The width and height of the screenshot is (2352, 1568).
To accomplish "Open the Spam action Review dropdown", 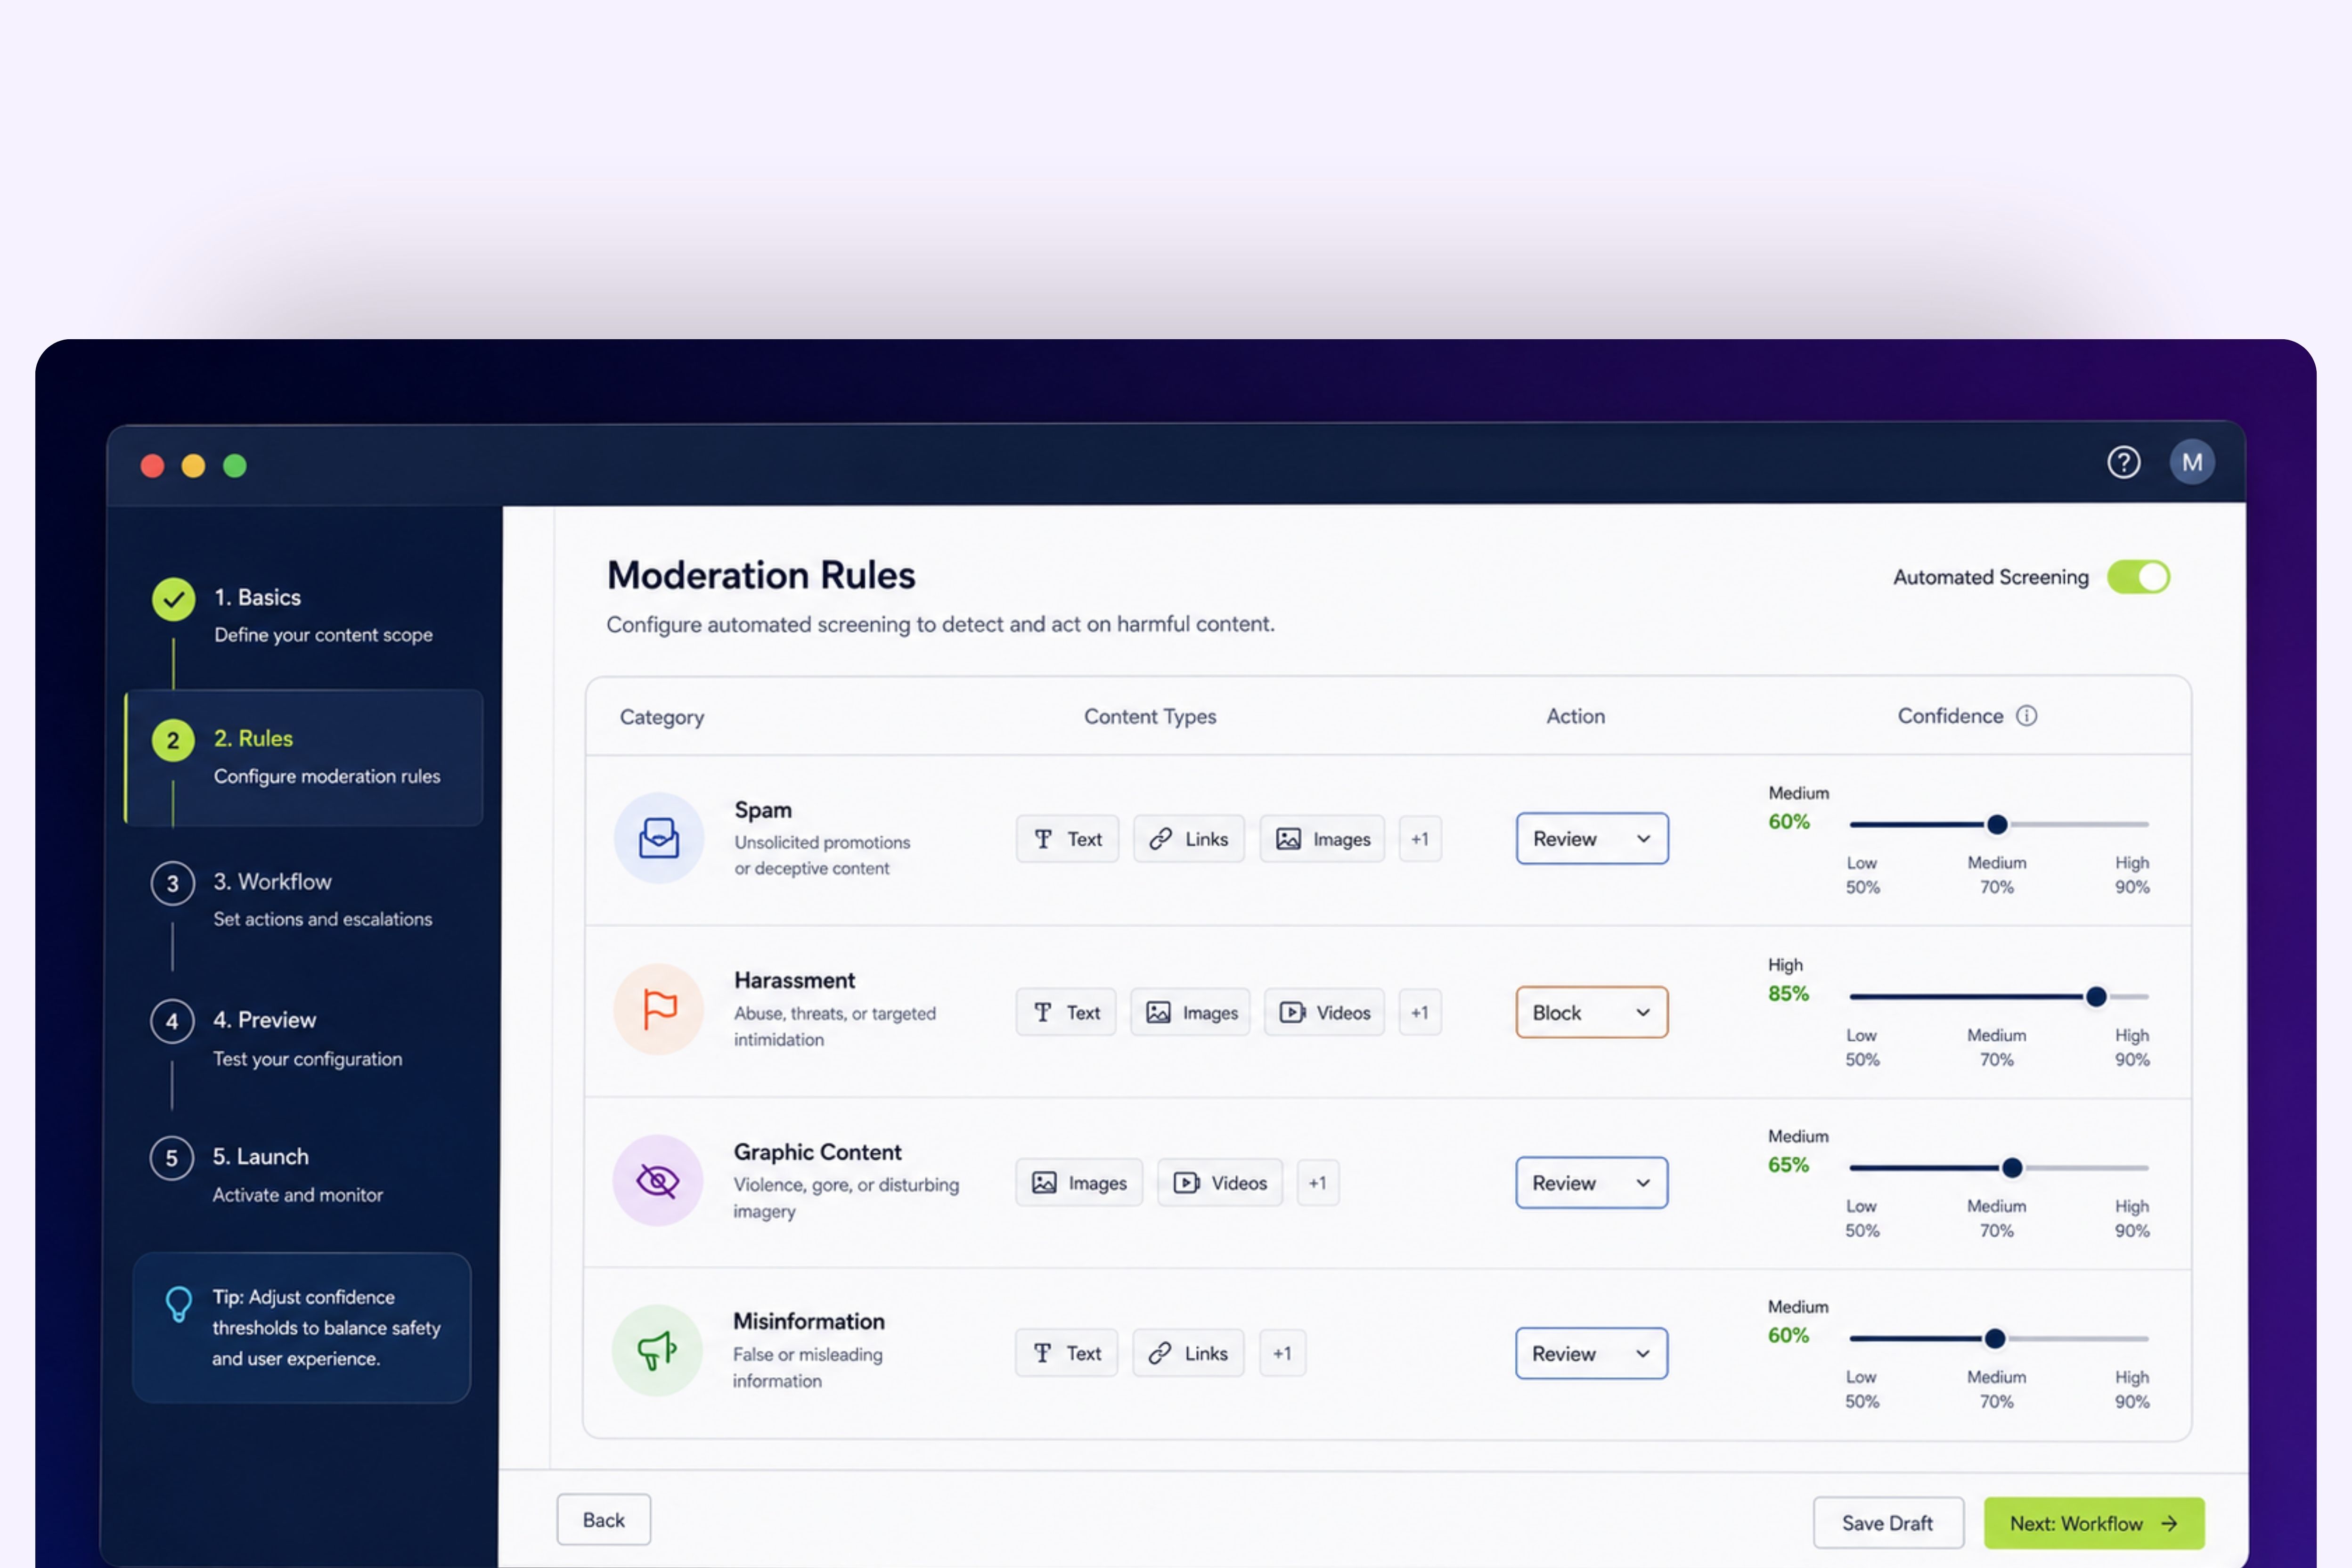I will [x=1592, y=839].
